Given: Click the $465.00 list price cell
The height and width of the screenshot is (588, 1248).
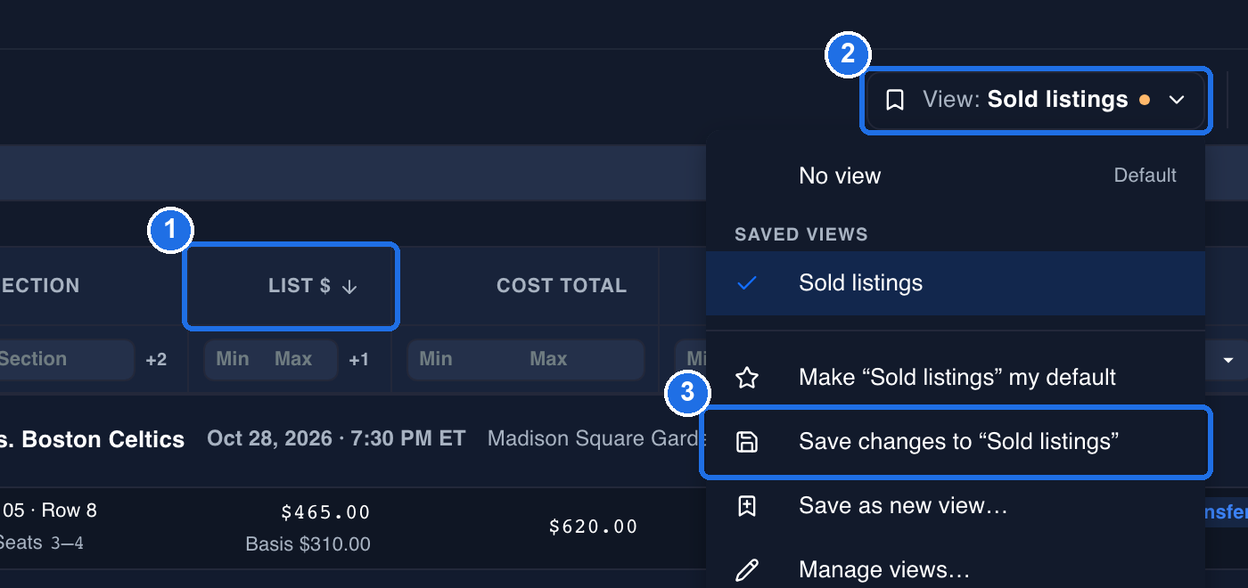Looking at the screenshot, I should [x=325, y=513].
